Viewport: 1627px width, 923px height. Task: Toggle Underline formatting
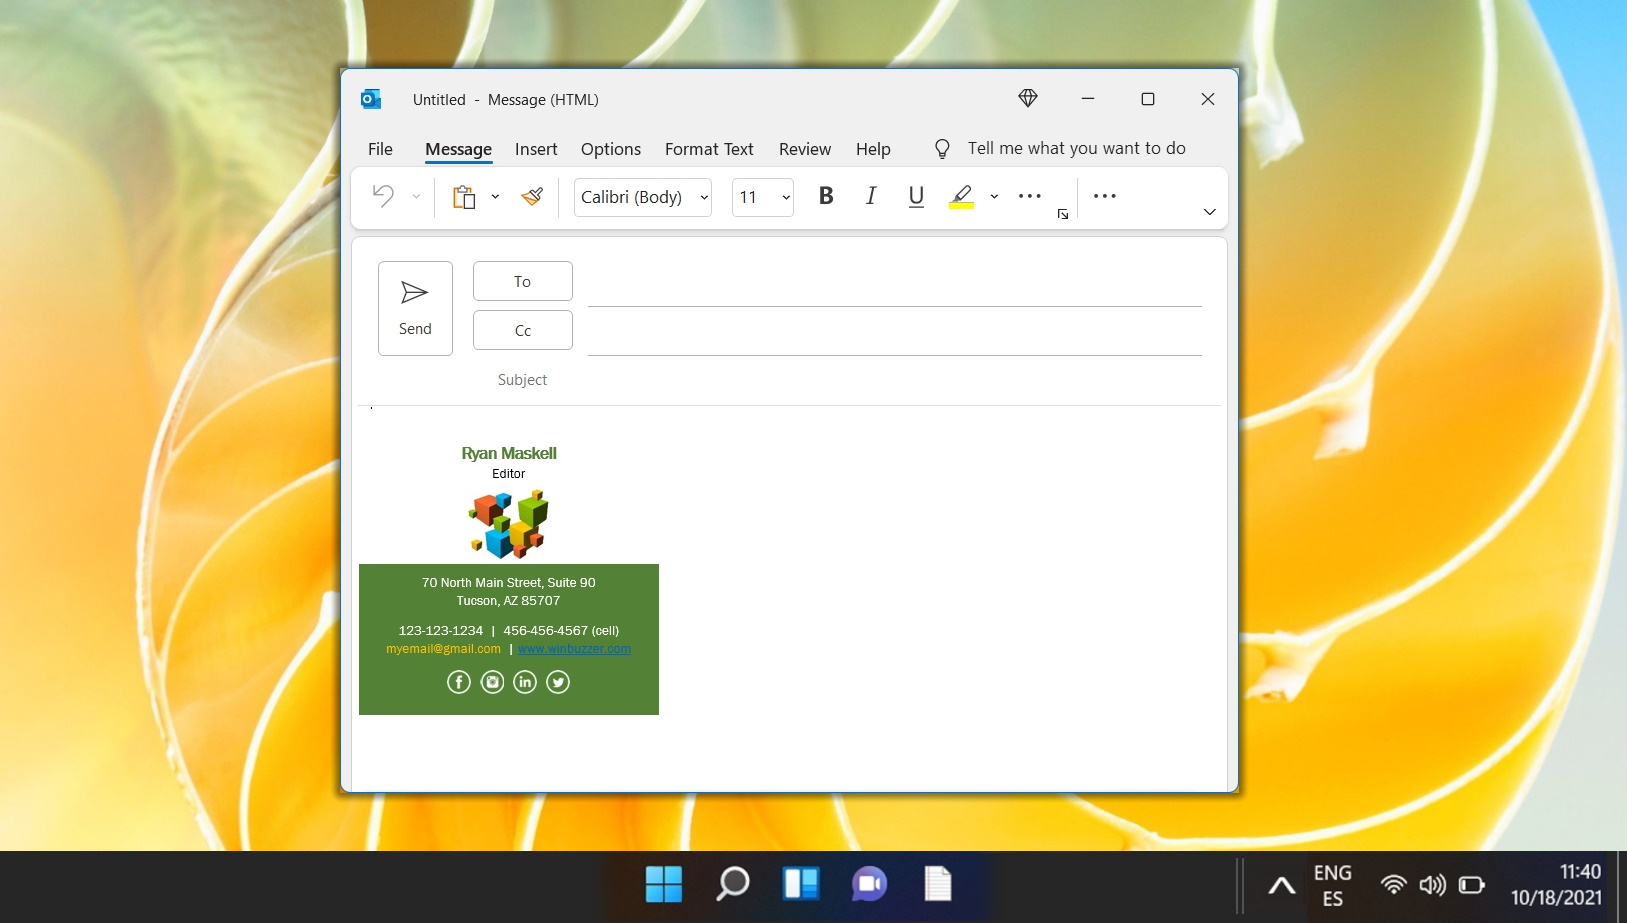coord(916,196)
